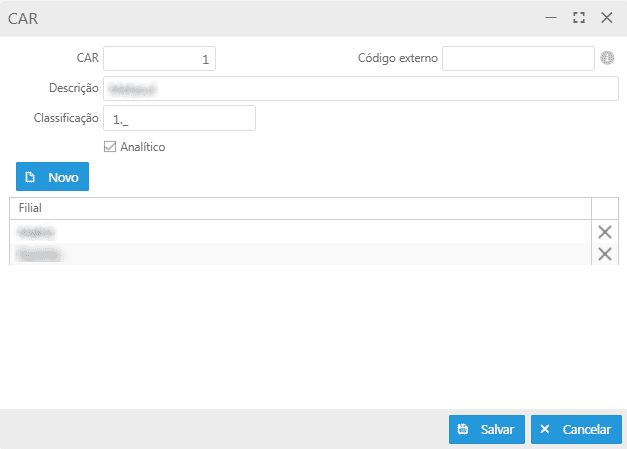
Task: Click the Classificação input field
Action: click(179, 119)
